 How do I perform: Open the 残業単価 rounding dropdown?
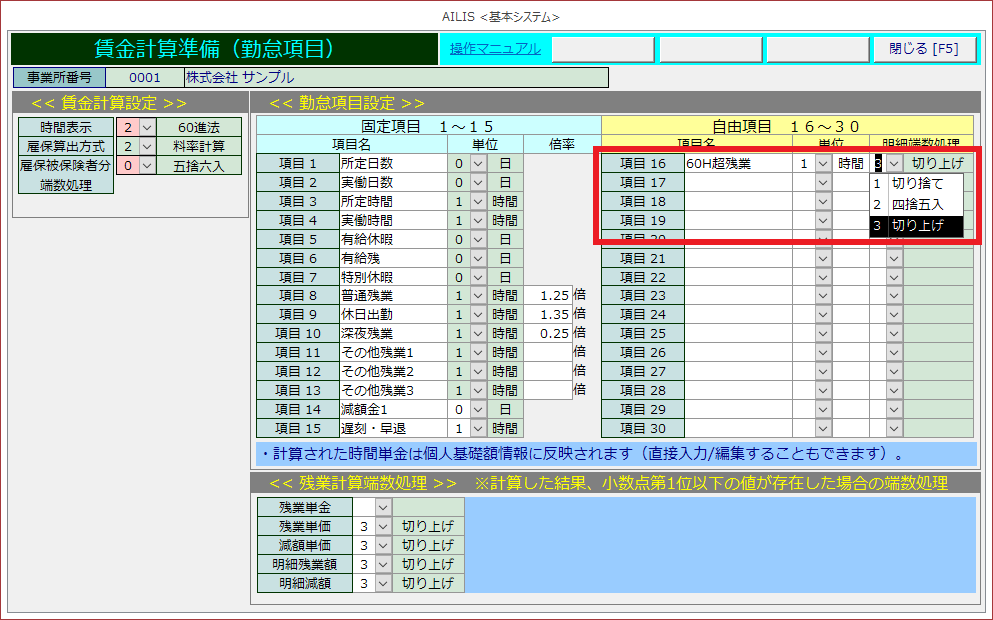tap(383, 527)
